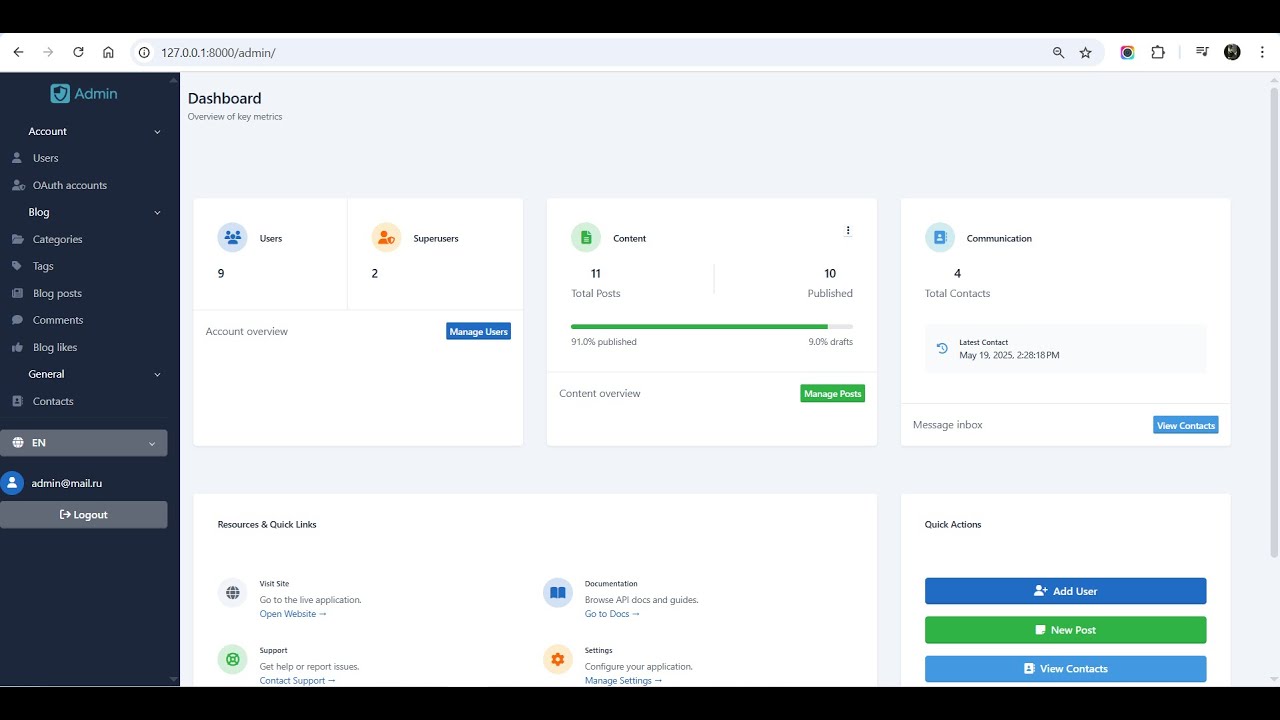Image resolution: width=1280 pixels, height=720 pixels.
Task: Expand the General sidebar section
Action: 157,374
